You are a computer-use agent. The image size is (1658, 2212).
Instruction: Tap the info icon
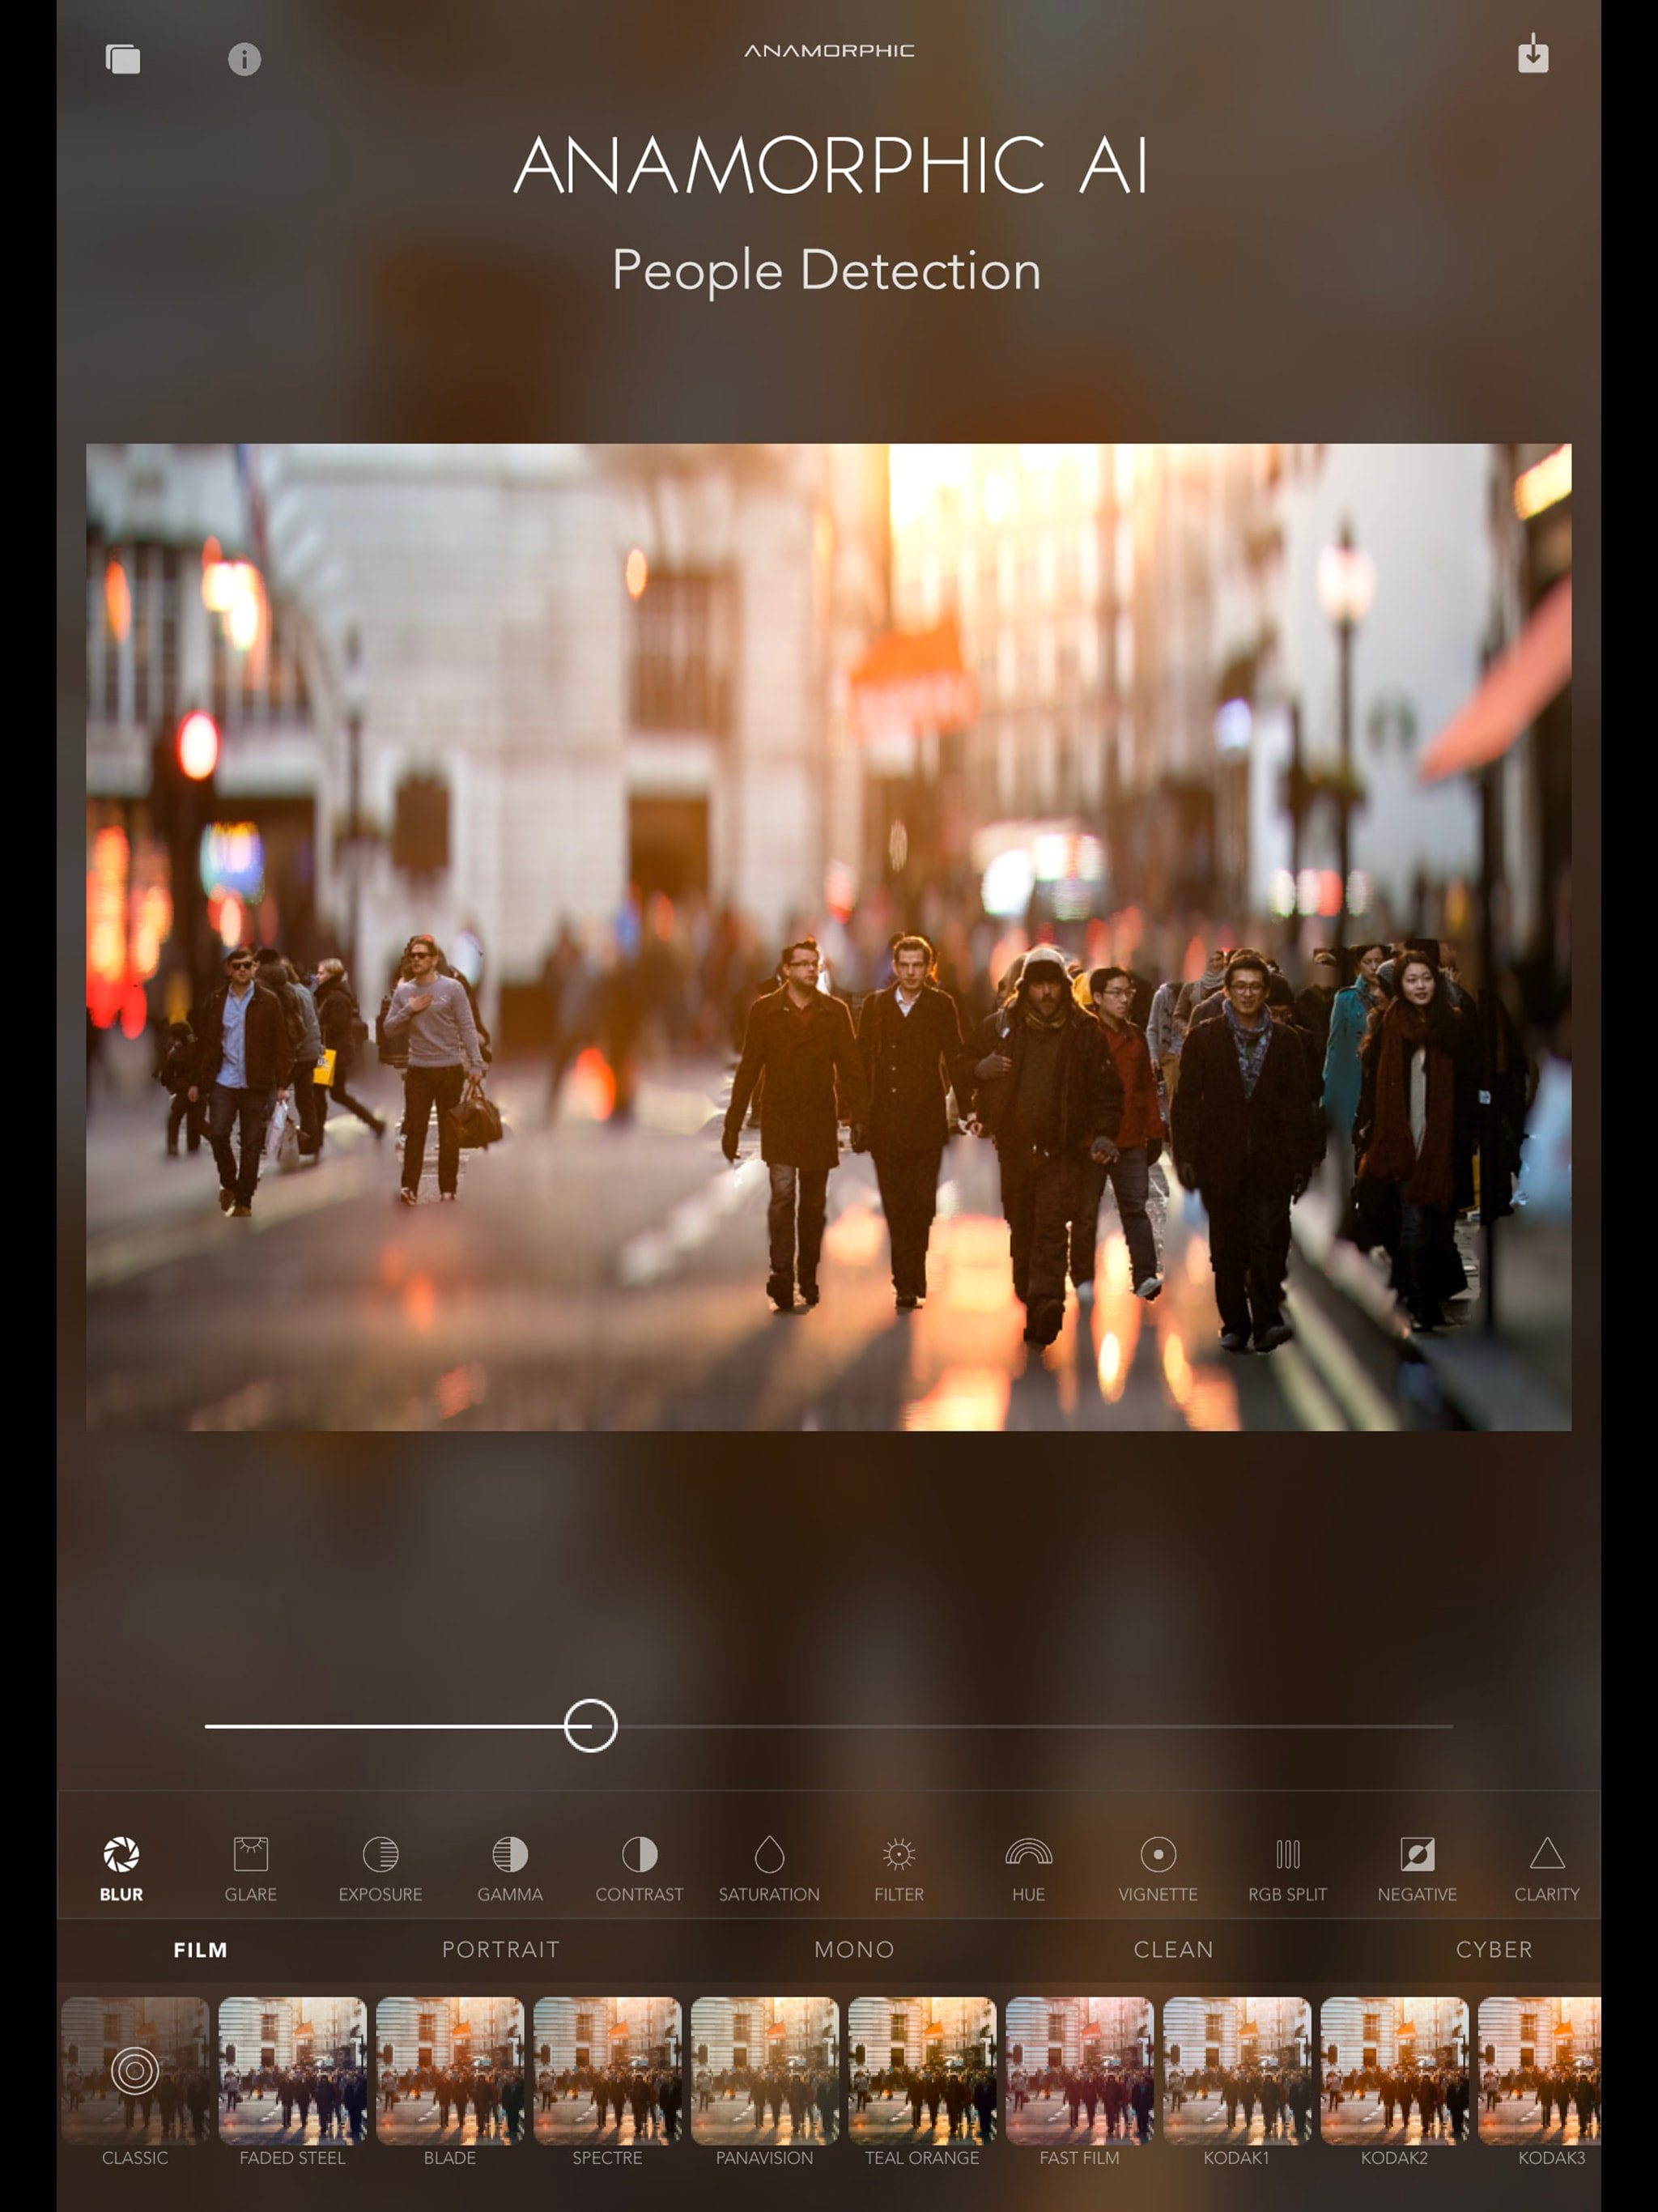[244, 59]
